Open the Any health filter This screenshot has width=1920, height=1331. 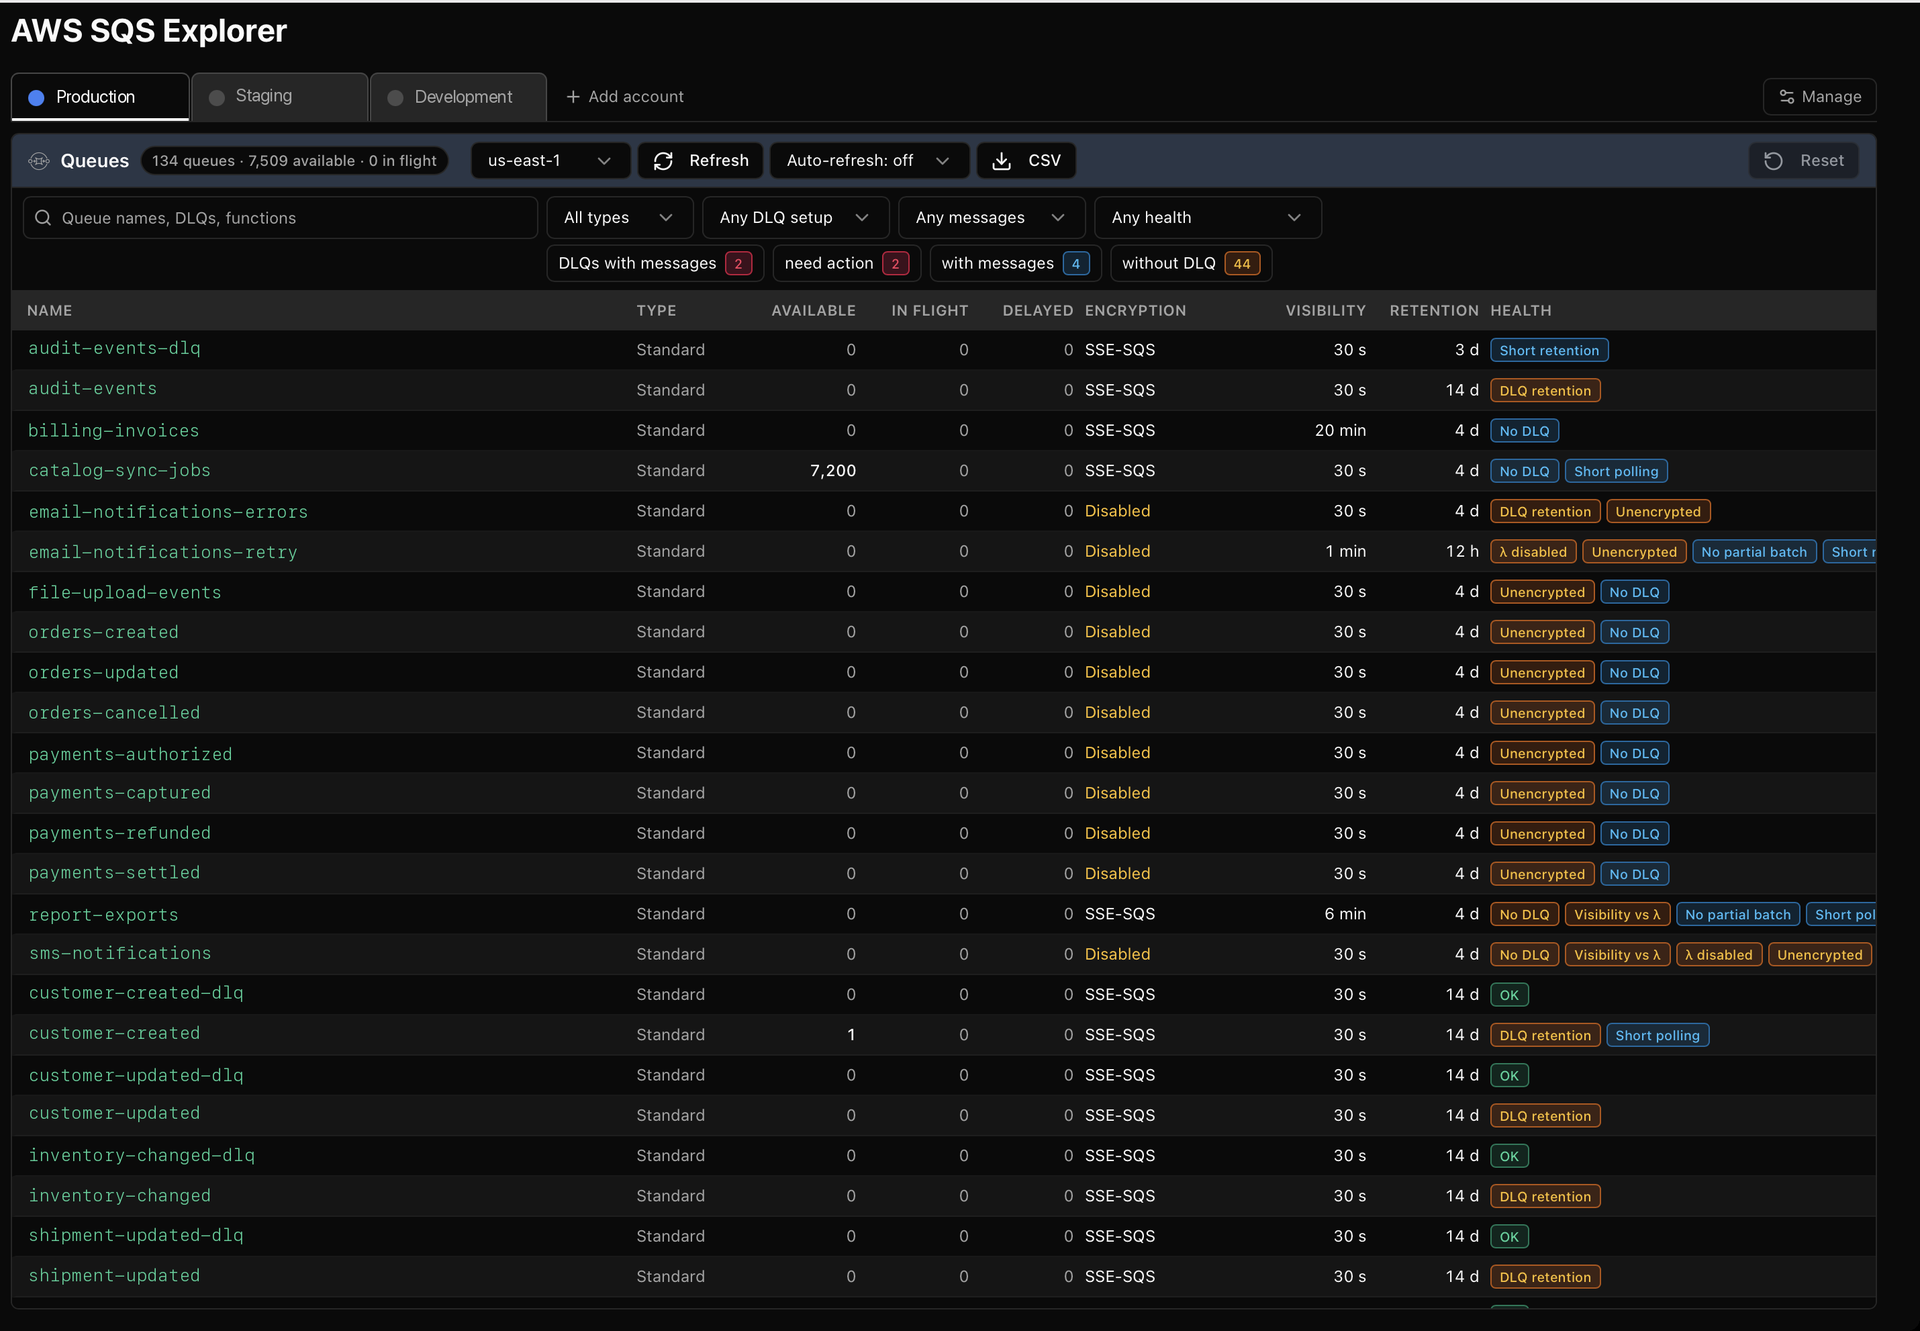point(1208,218)
